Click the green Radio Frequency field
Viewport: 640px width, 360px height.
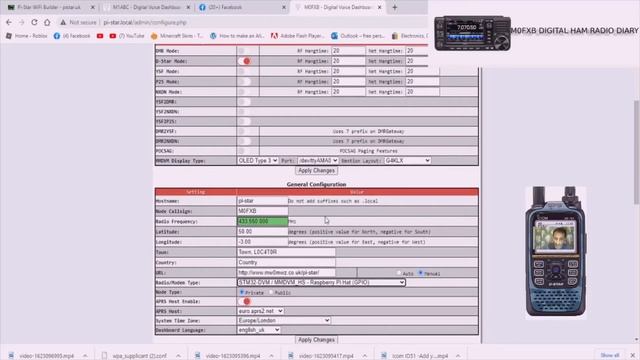tap(262, 221)
